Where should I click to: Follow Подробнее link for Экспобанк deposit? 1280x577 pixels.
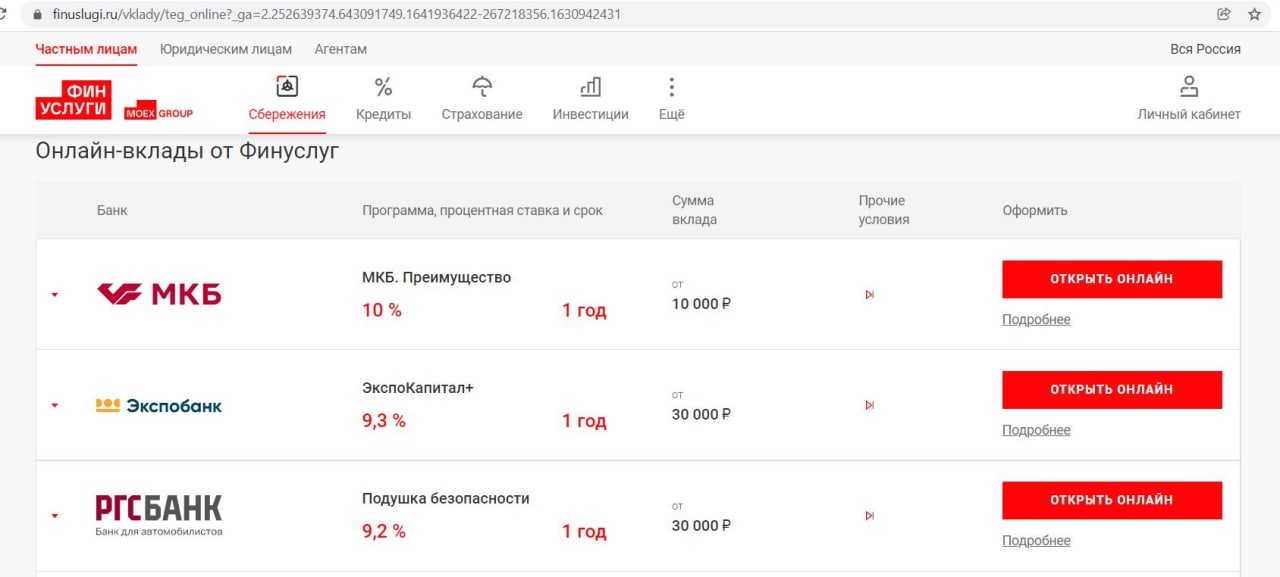[1036, 430]
